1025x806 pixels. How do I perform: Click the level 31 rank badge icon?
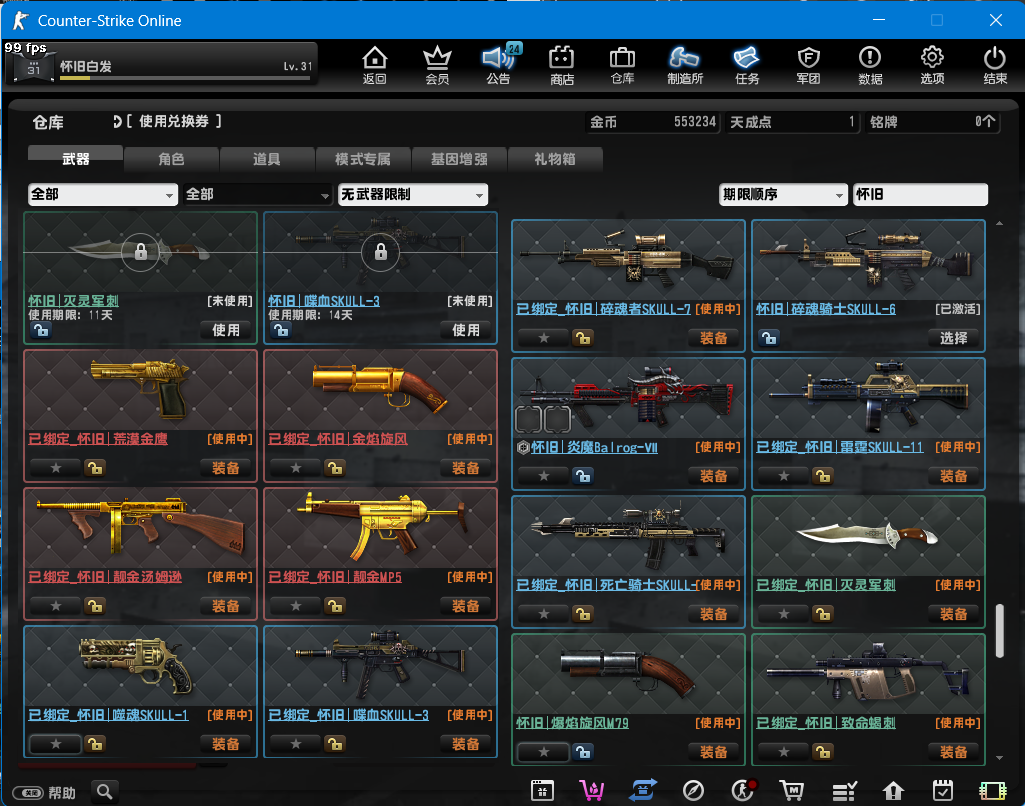tap(33, 67)
